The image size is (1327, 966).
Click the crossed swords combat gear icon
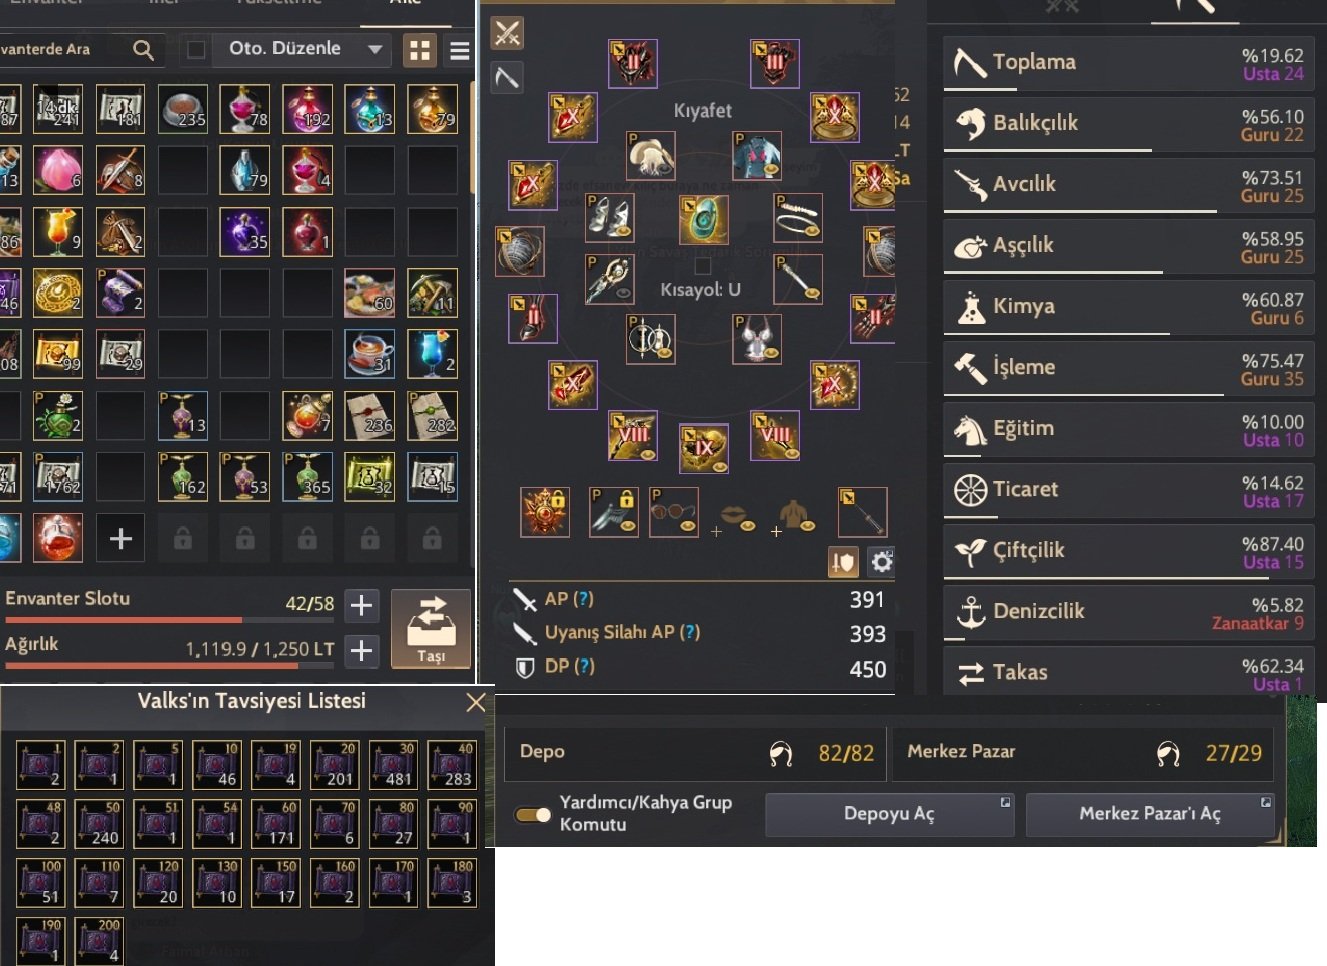507,33
